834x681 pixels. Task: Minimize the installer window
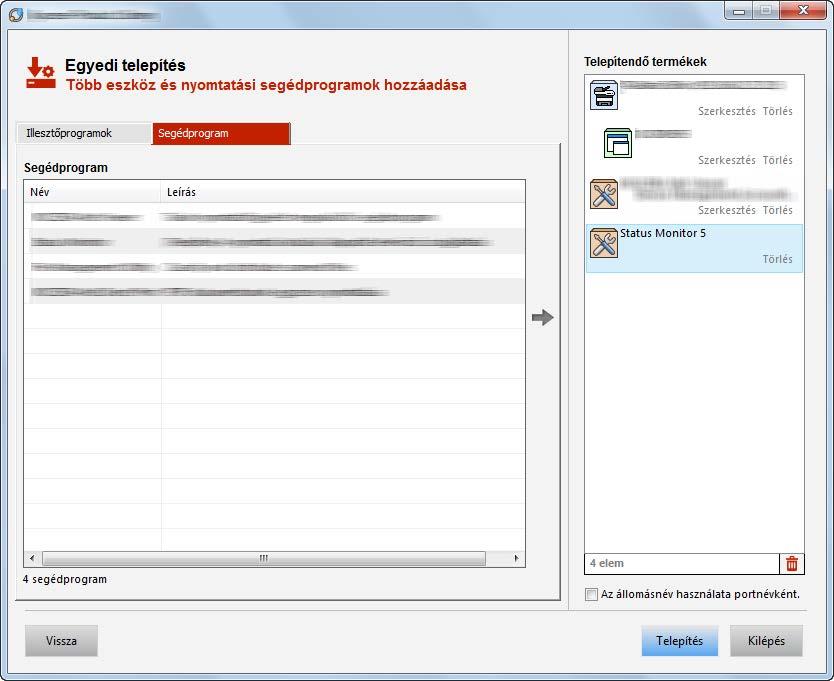(739, 11)
